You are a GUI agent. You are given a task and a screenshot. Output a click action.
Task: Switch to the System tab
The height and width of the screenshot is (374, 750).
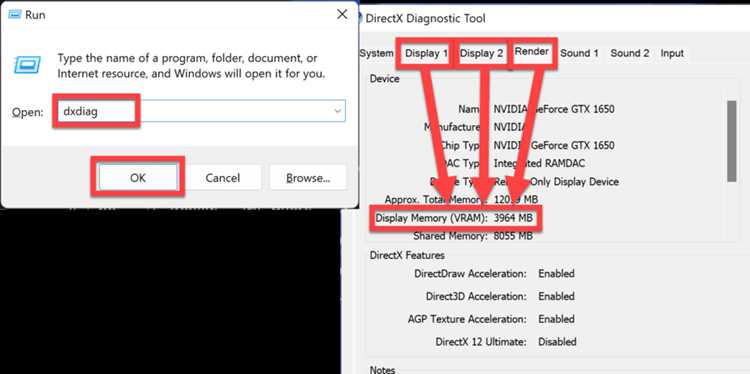[376, 53]
